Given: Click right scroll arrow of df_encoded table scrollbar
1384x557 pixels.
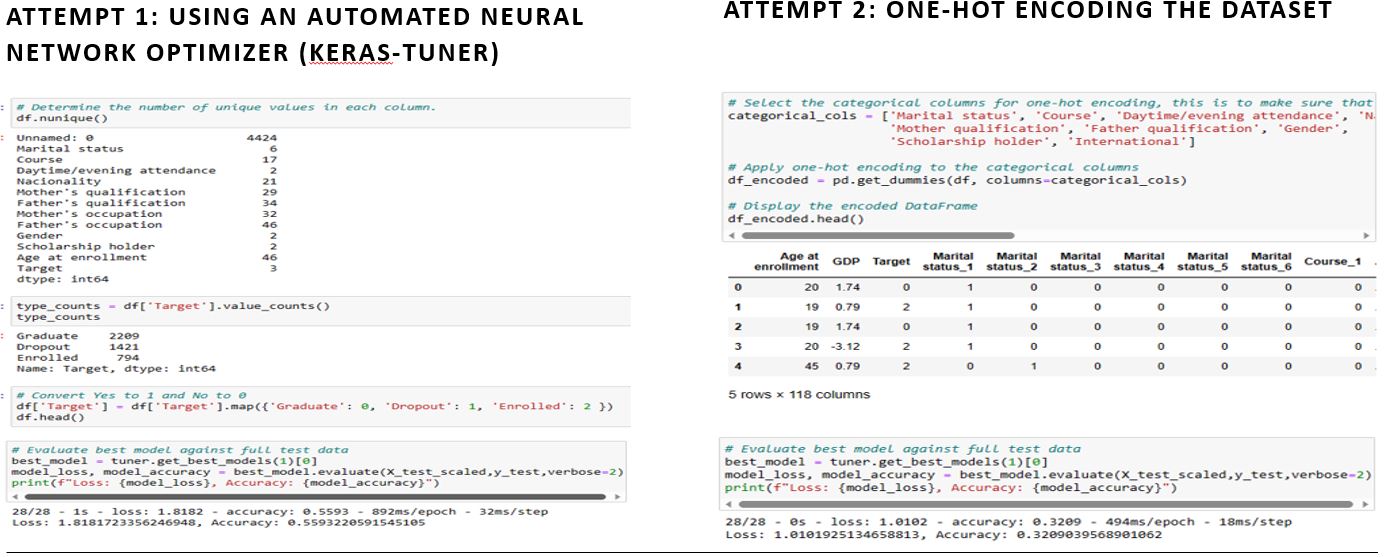Looking at the screenshot, I should pyautogui.click(x=1367, y=235).
